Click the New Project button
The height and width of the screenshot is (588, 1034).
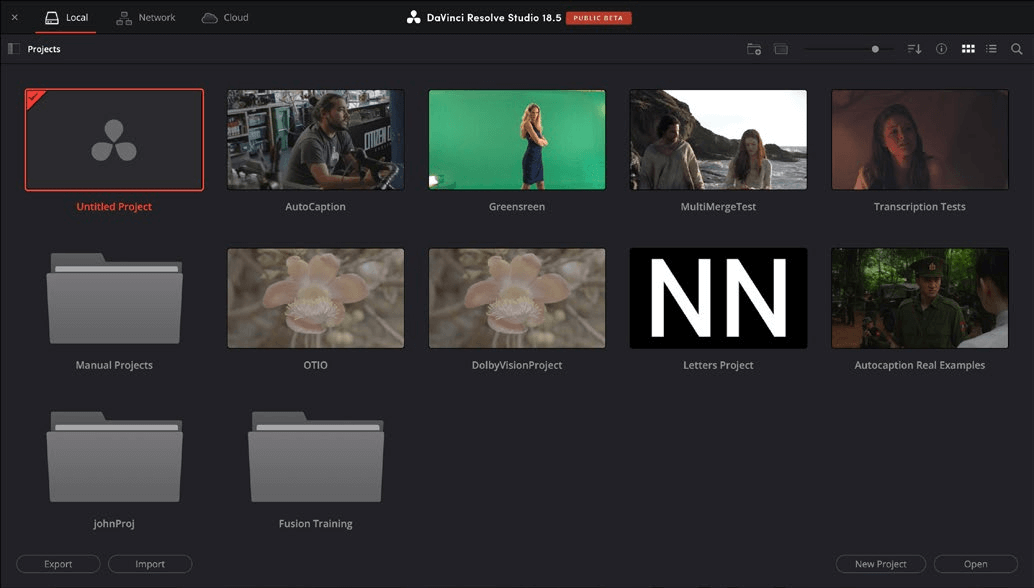880,564
